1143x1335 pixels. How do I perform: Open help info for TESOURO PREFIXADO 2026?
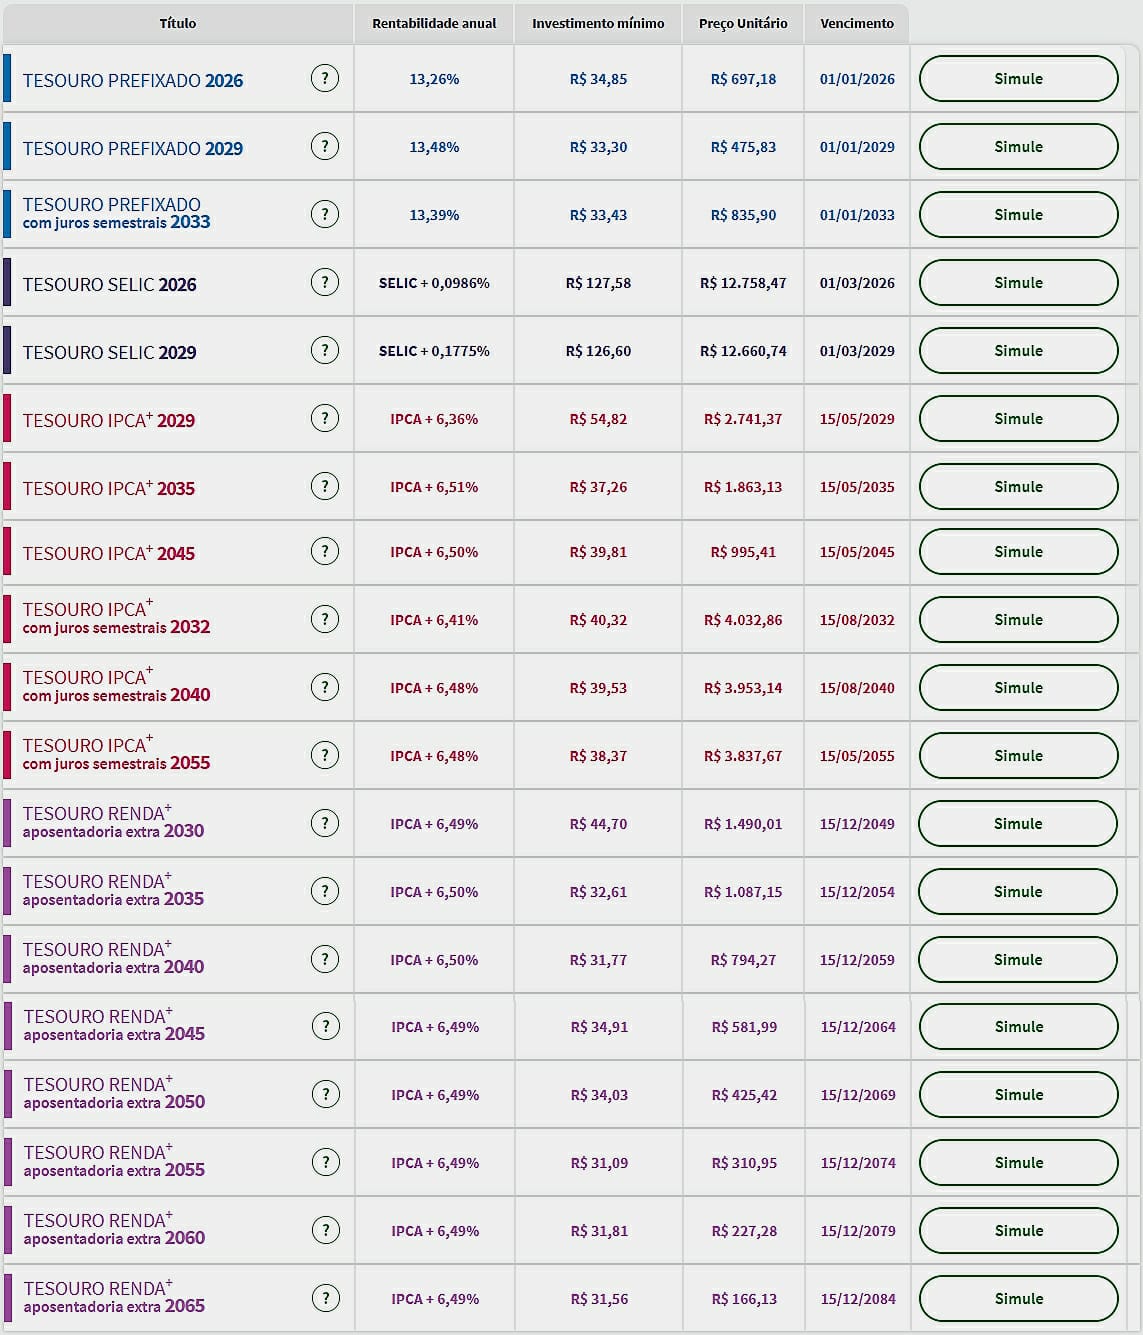[x=325, y=78]
